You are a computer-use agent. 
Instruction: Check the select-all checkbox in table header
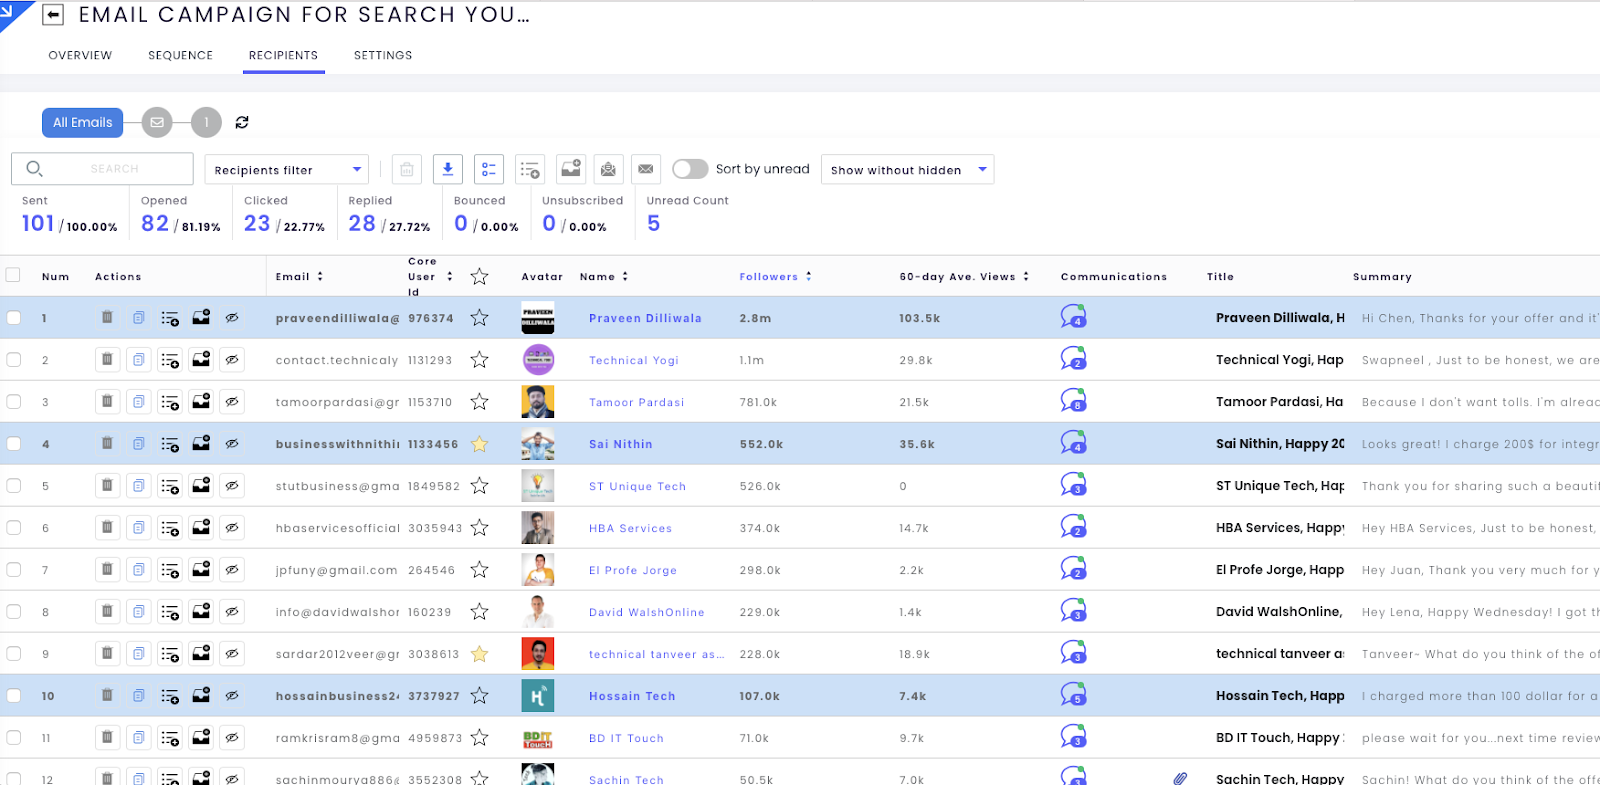click(x=13, y=275)
